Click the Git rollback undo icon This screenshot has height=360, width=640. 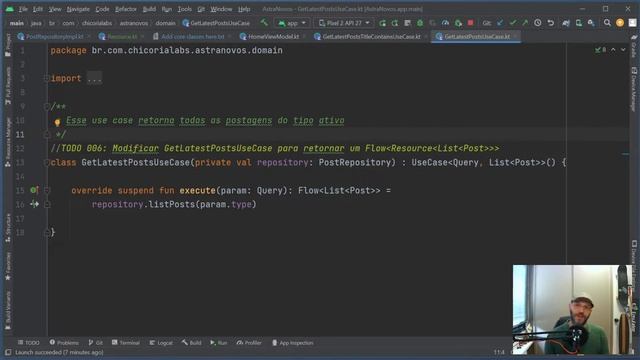coord(551,23)
